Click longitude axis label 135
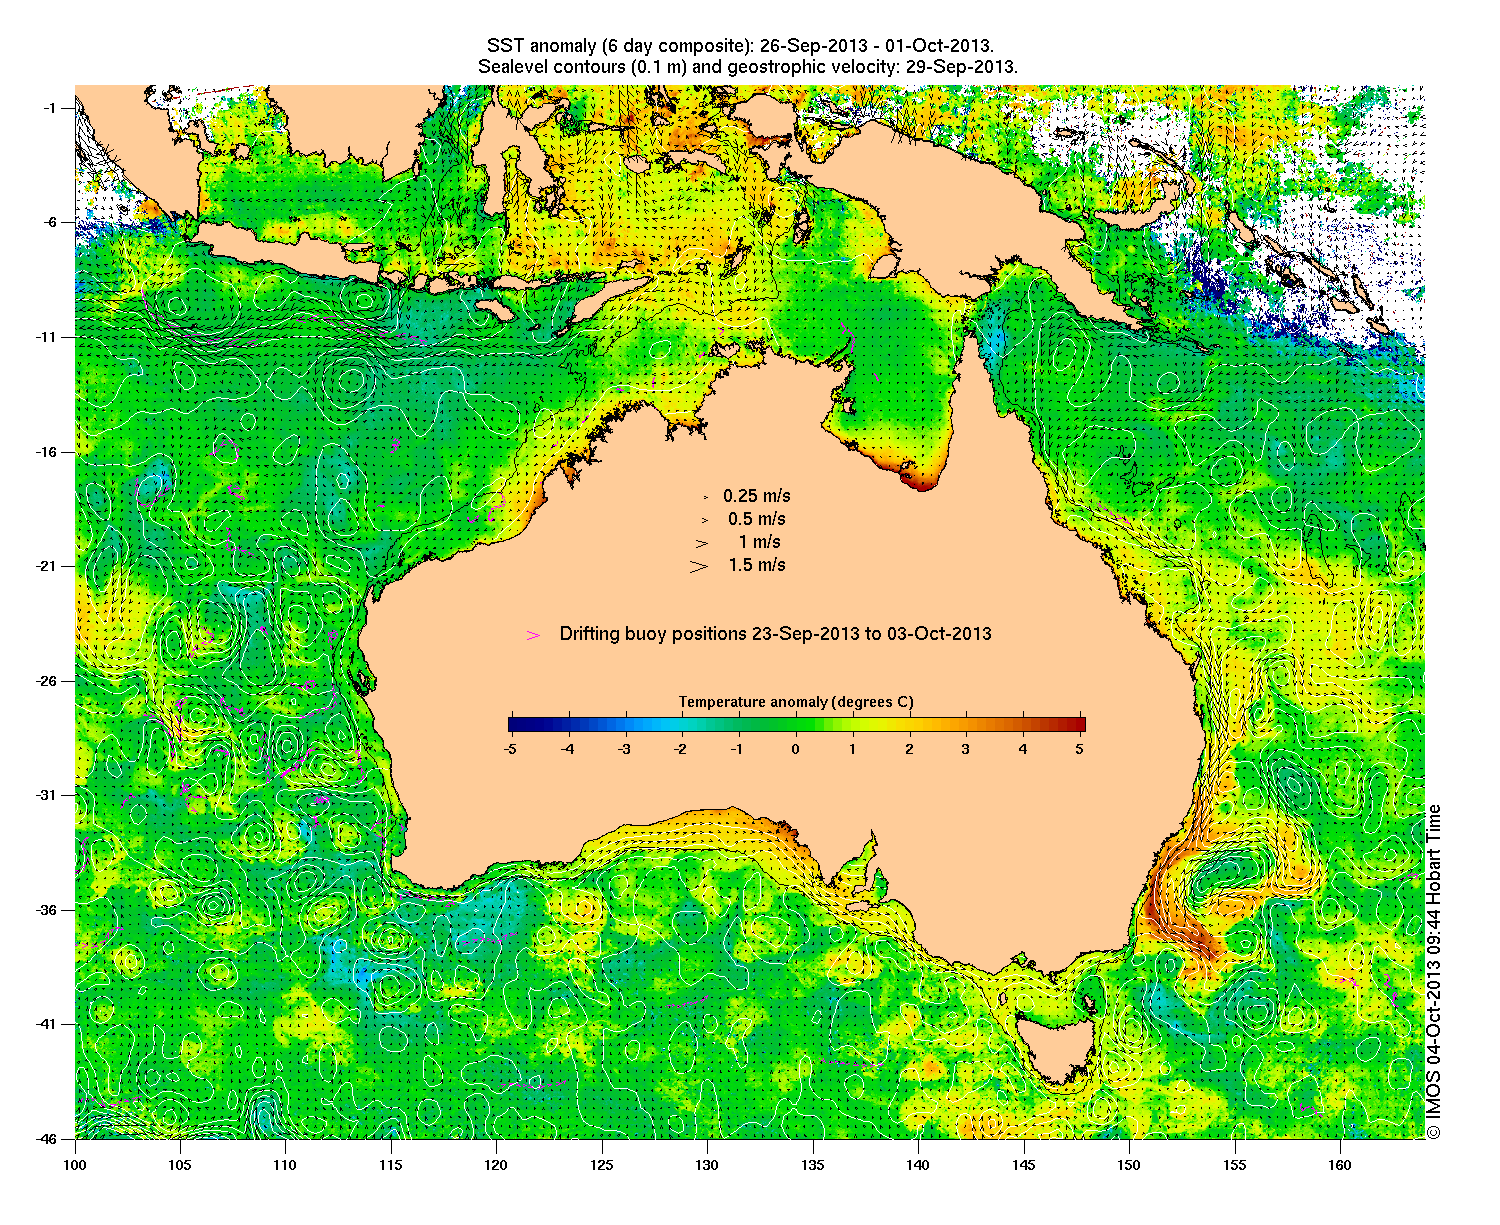The image size is (1500, 1225). click(812, 1165)
